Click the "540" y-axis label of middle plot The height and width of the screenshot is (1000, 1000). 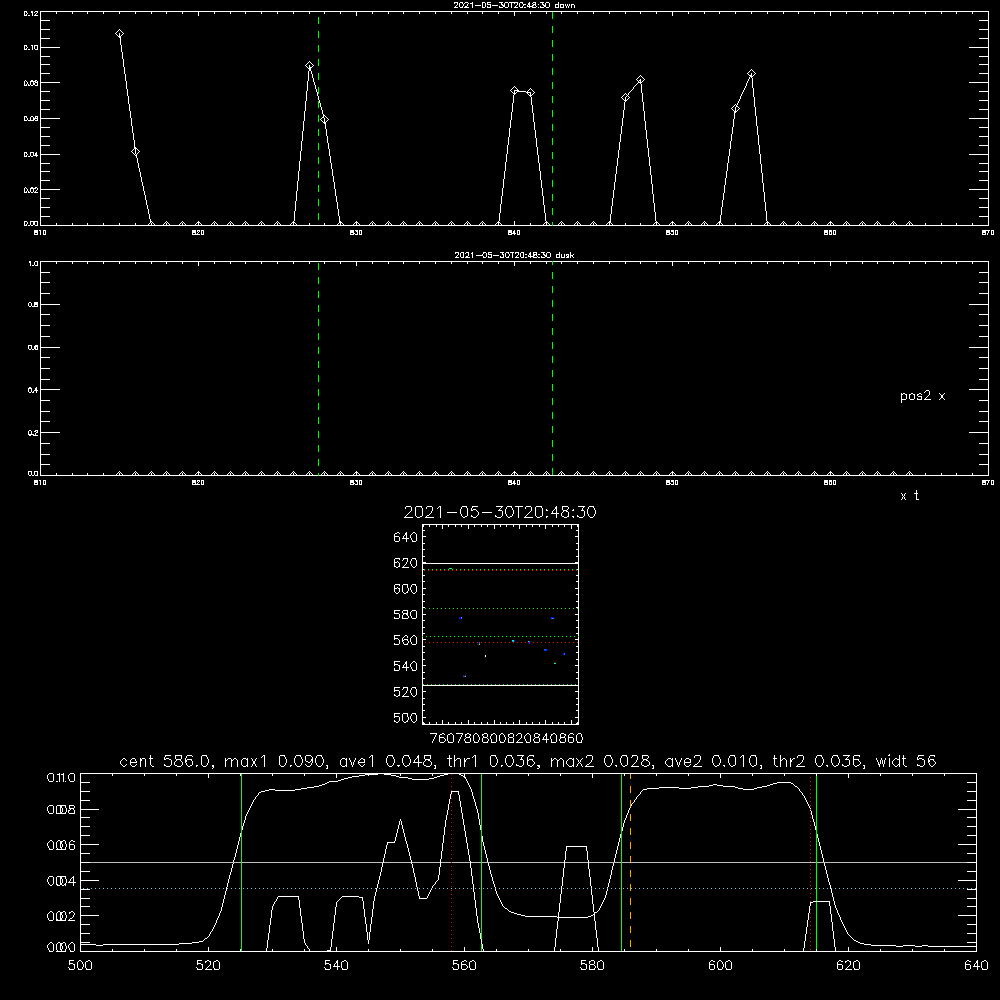click(406, 666)
